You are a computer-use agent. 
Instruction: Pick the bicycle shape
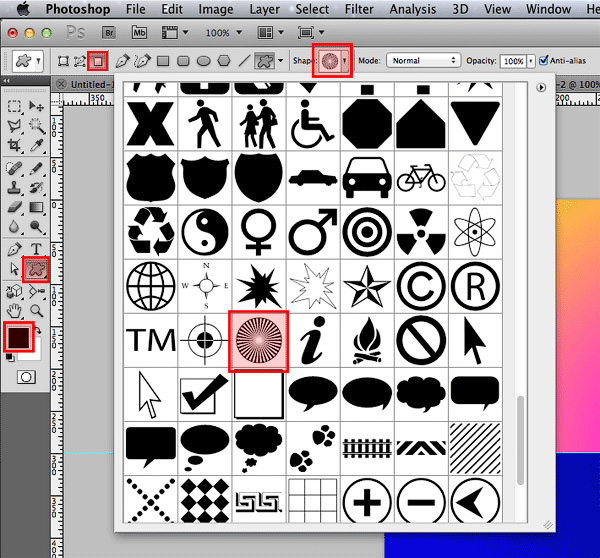tap(421, 178)
